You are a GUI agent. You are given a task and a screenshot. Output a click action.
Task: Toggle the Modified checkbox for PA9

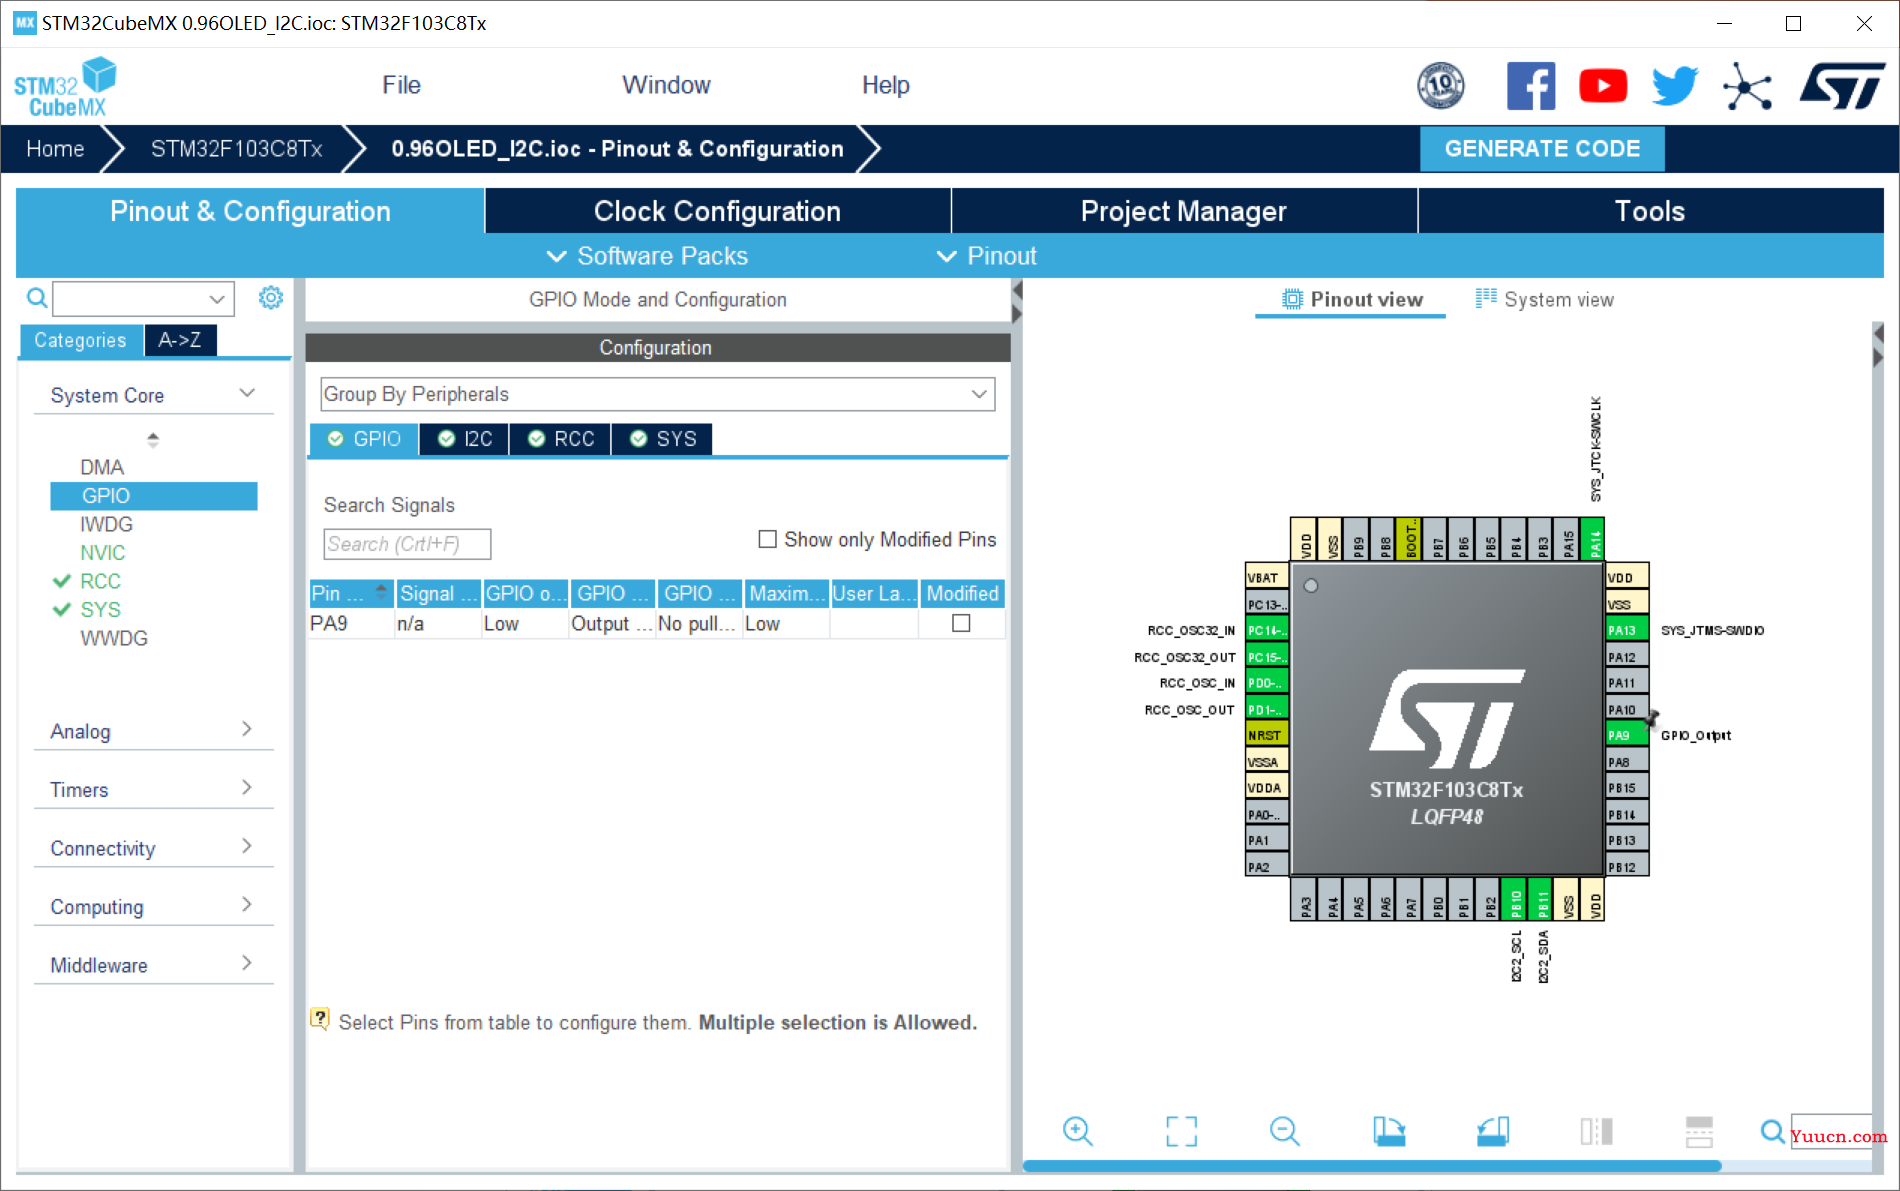[961, 623]
